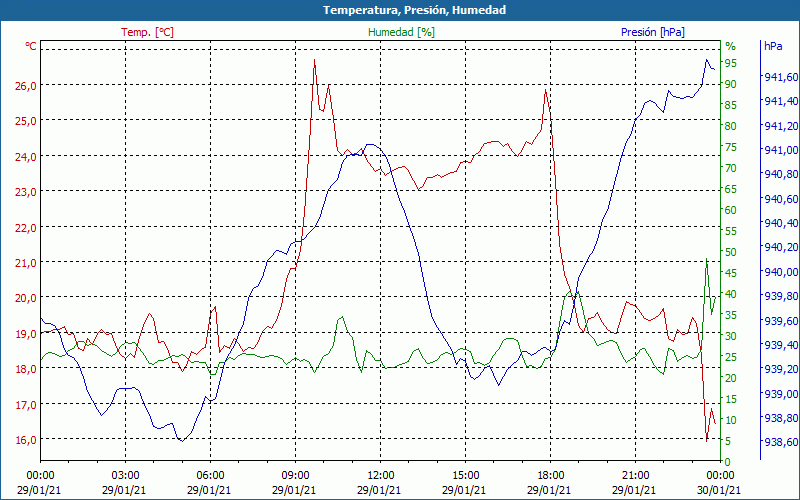Click the '21:00' time axis label
Viewport: 800px width, 500px height.
(635, 476)
